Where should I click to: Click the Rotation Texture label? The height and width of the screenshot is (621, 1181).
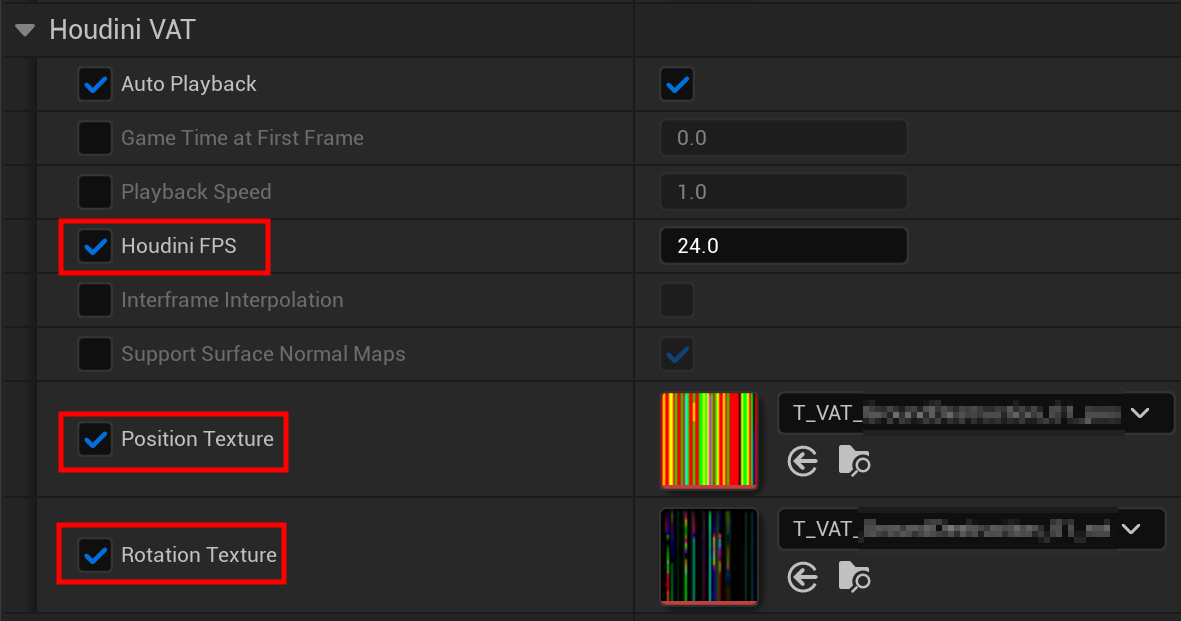(199, 555)
